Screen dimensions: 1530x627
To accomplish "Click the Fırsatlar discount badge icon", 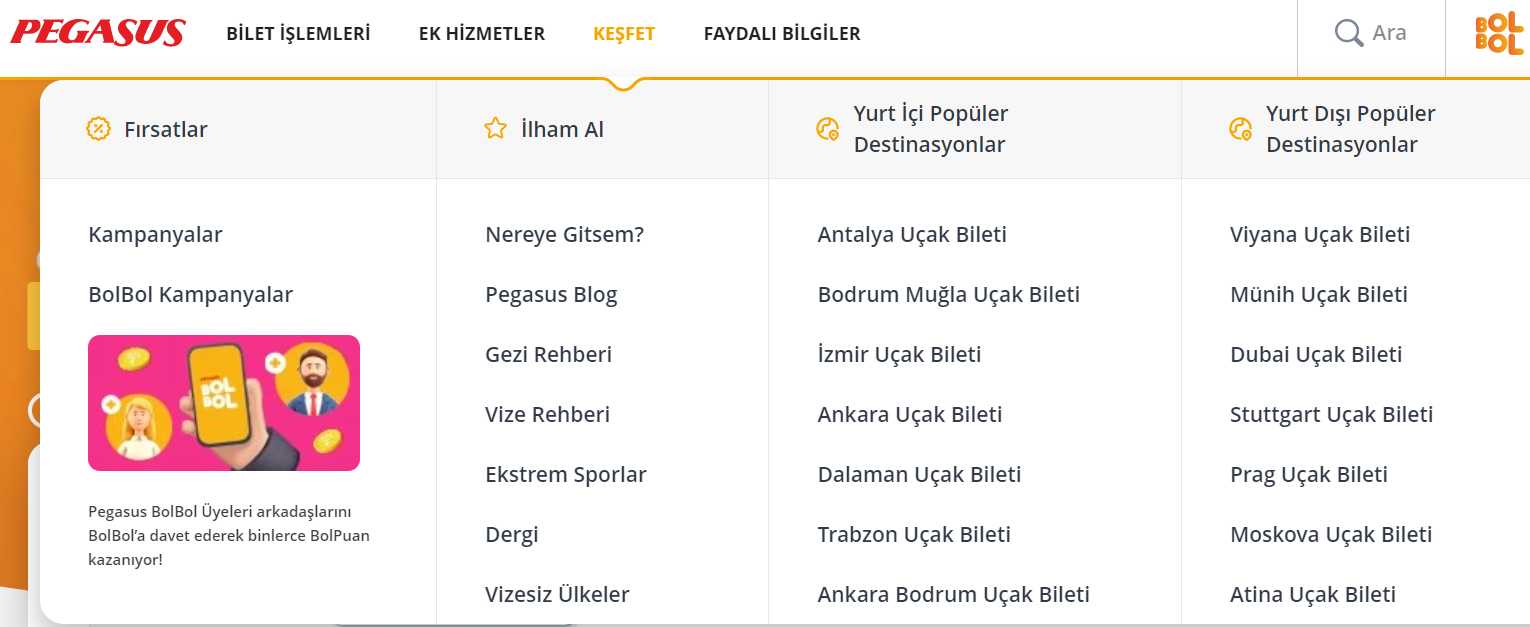I will (98, 129).
